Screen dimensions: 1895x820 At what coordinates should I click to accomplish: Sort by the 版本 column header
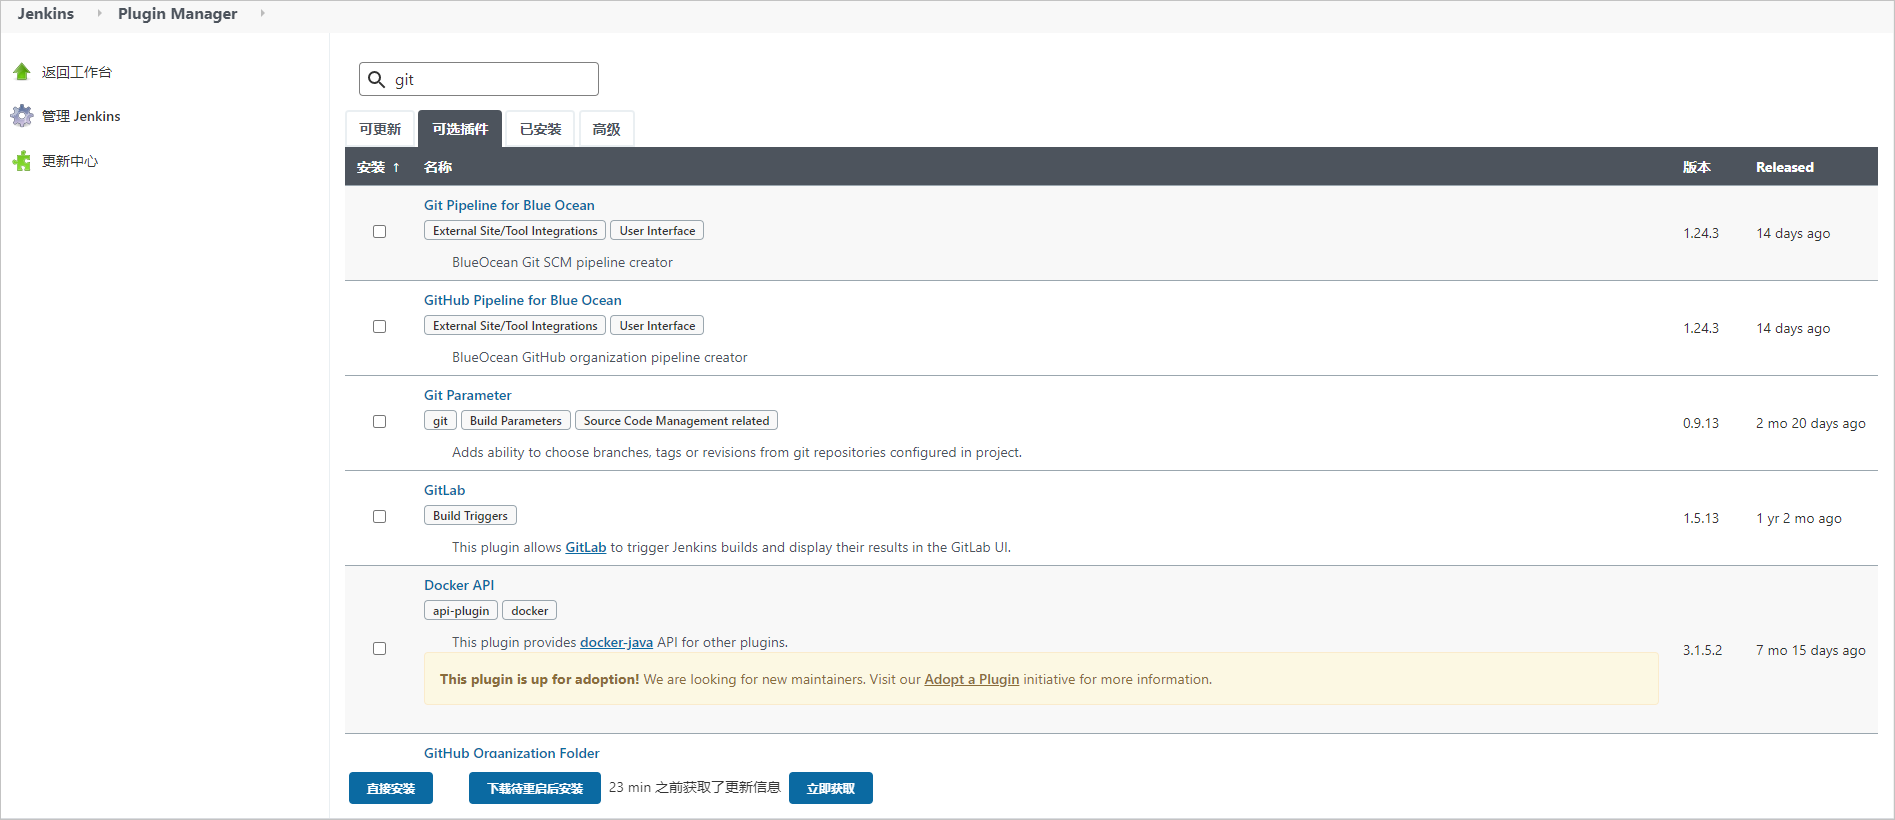pyautogui.click(x=1697, y=167)
